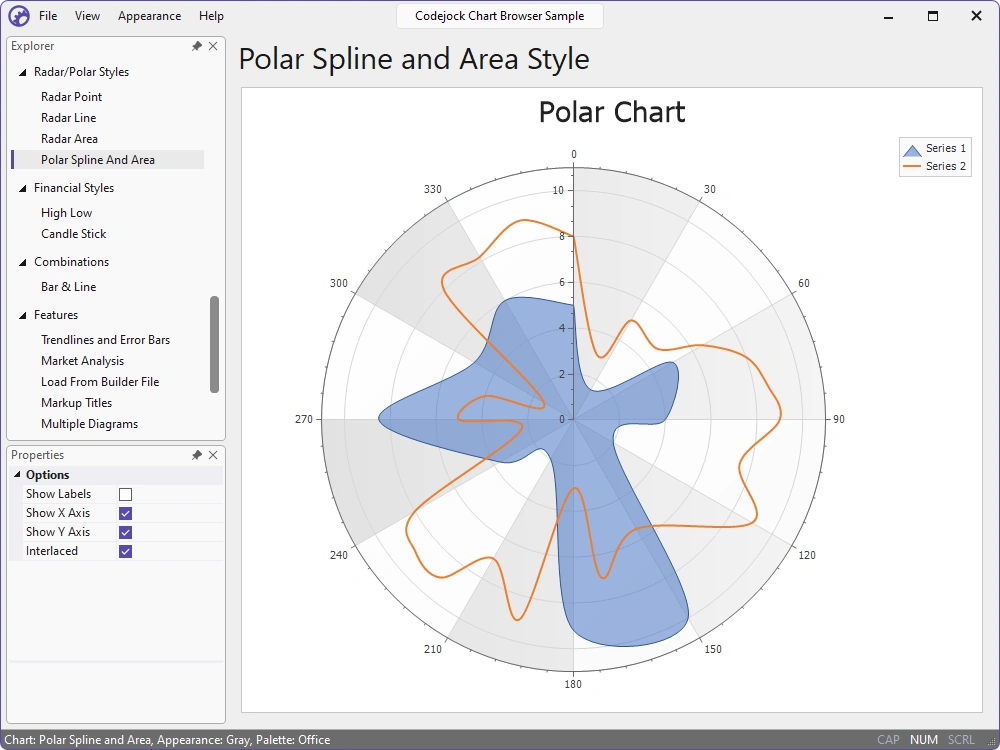
Task: Open Trendlines and Error Bars sample
Action: point(105,340)
